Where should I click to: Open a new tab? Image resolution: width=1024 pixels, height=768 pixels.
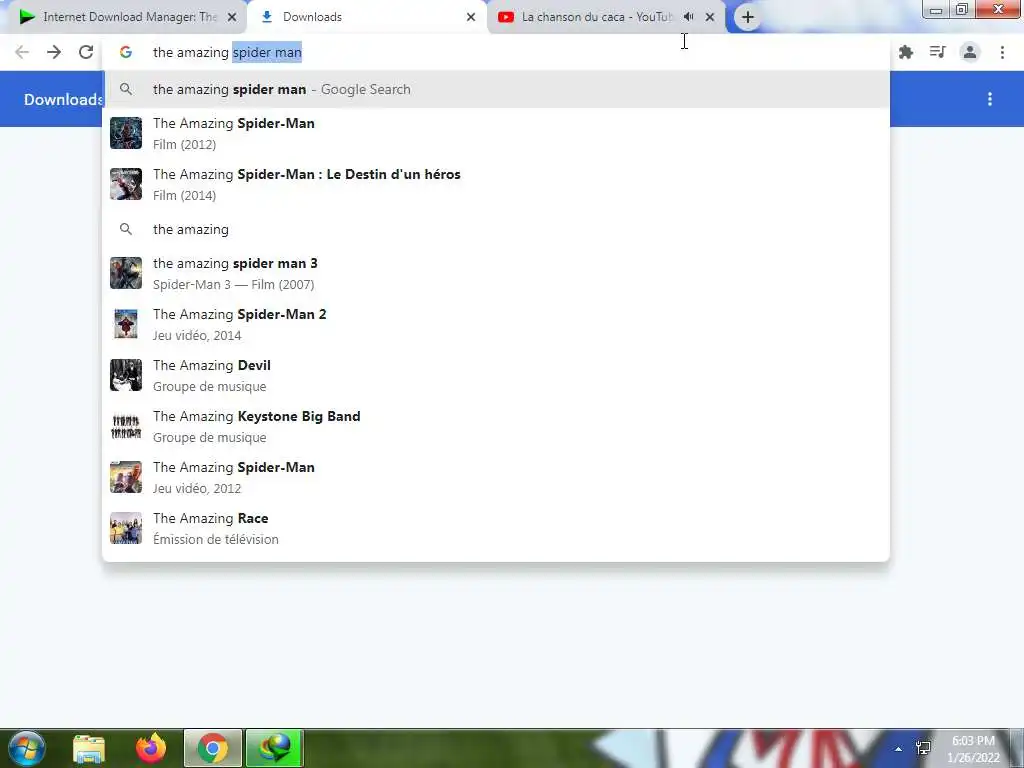(x=748, y=17)
